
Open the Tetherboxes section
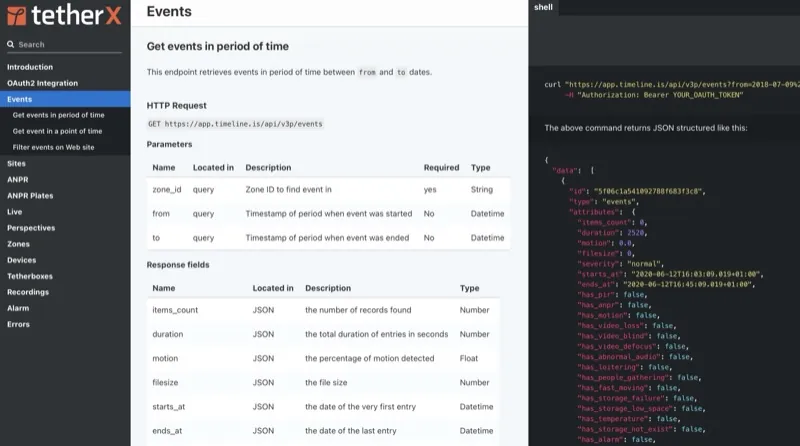30,276
